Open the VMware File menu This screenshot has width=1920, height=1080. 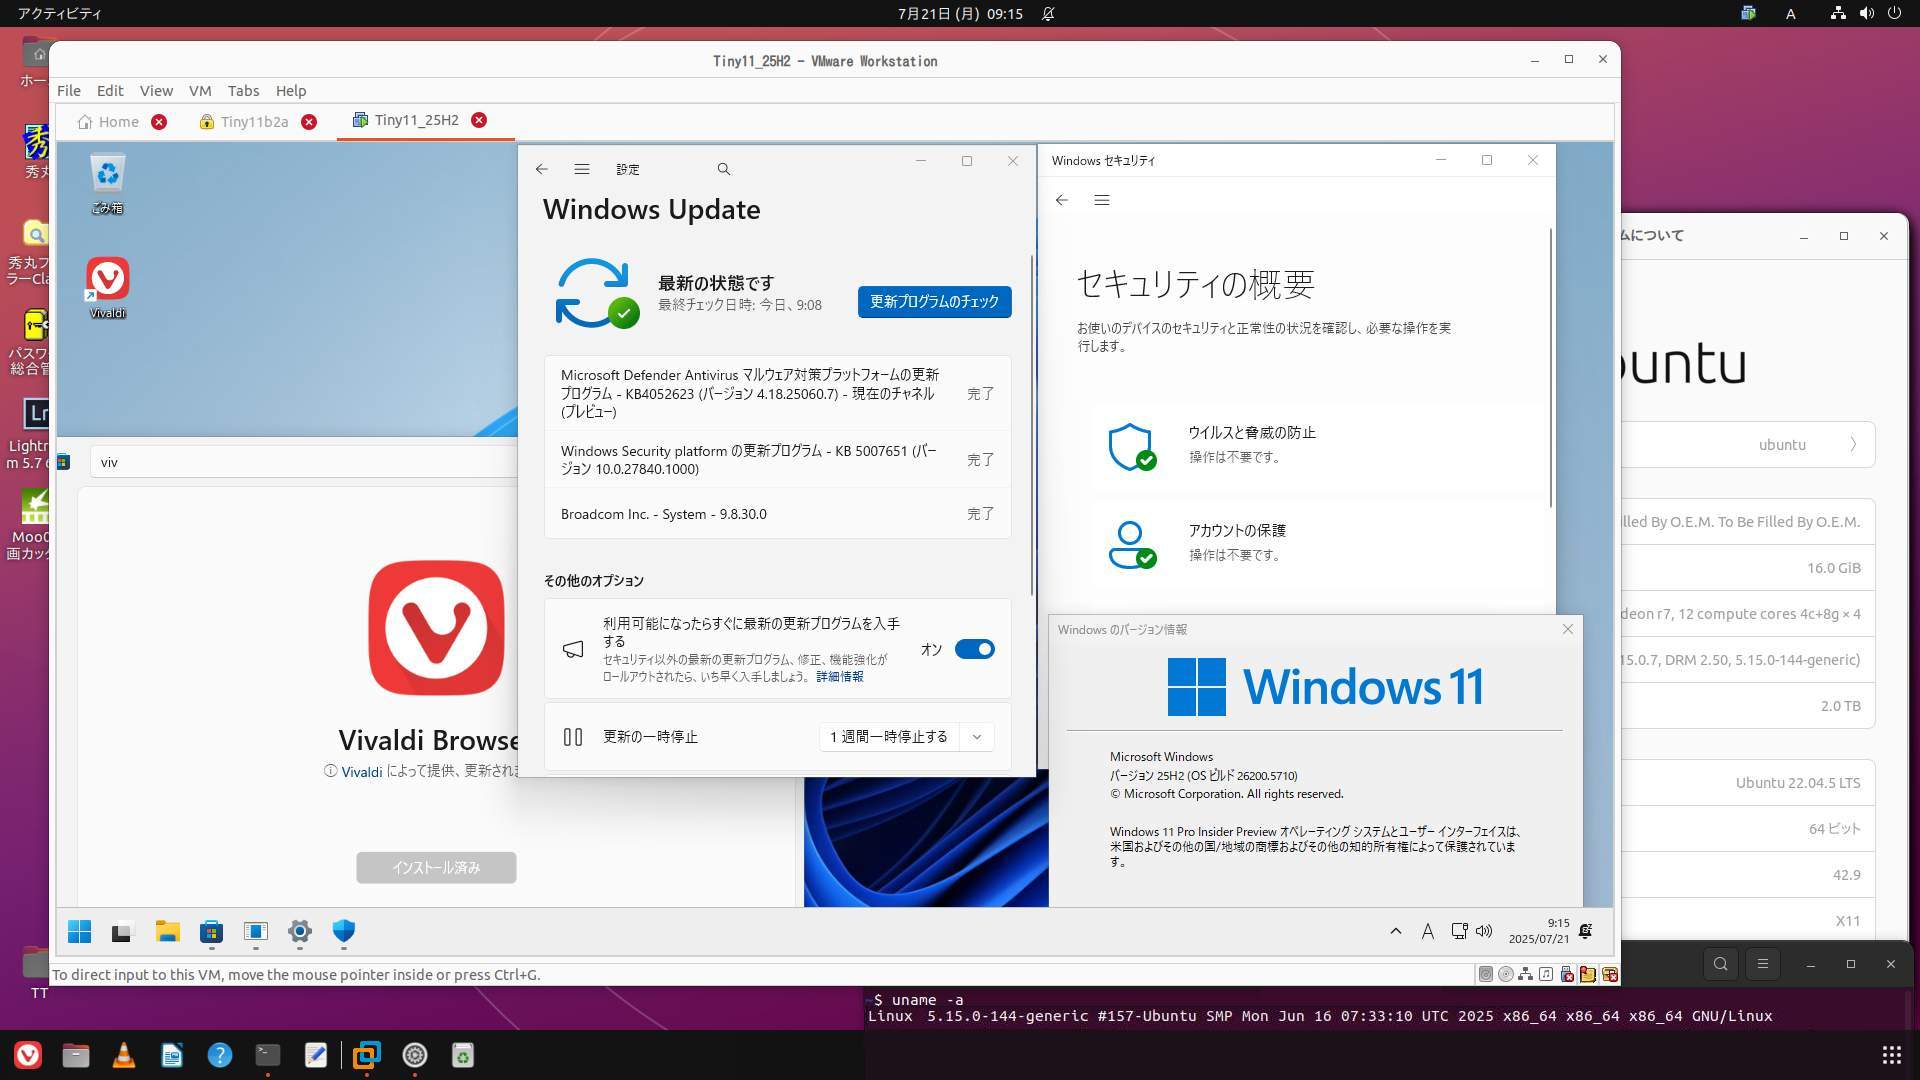(69, 90)
